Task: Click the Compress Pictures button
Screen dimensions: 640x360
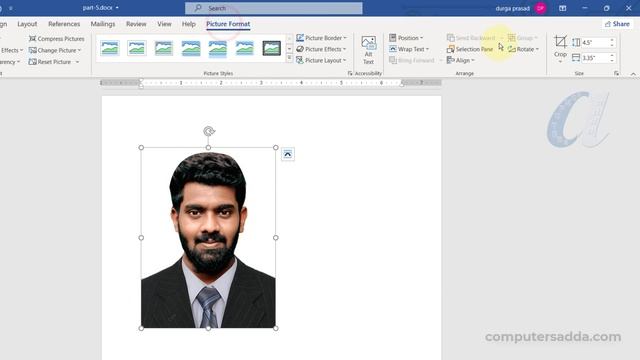Action: click(56, 39)
